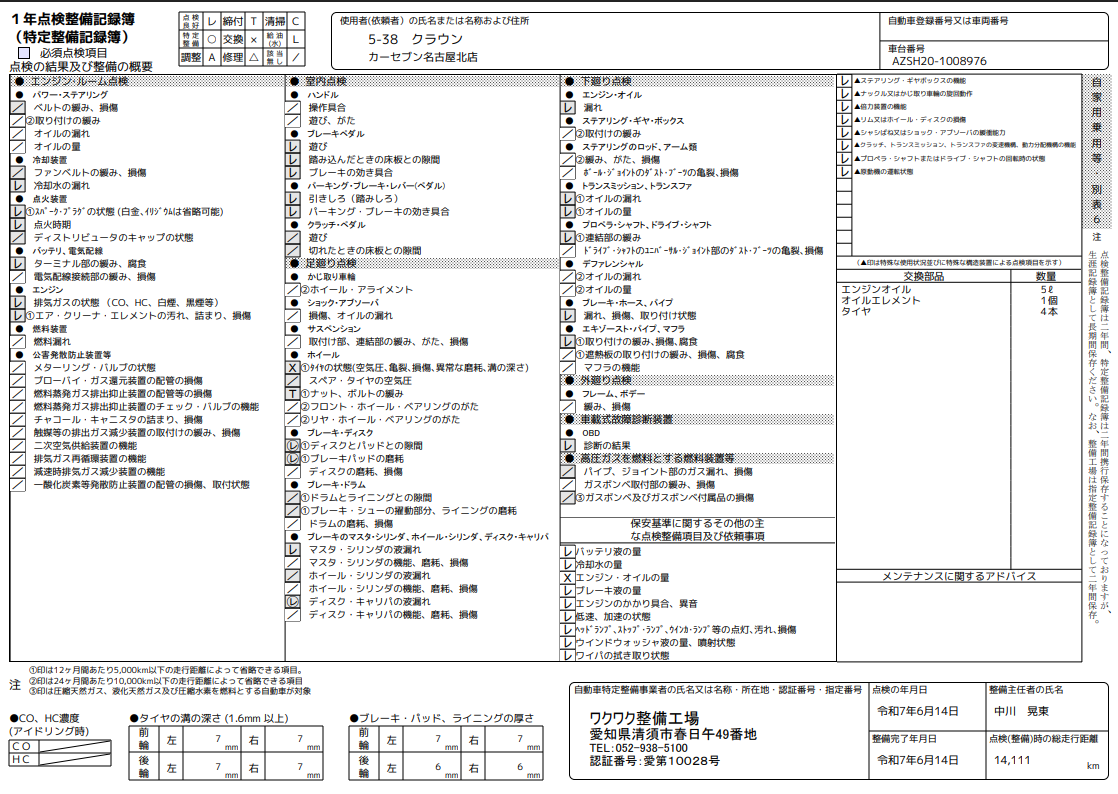Select the workshop name ワクワク整備工場

[x=644, y=718]
